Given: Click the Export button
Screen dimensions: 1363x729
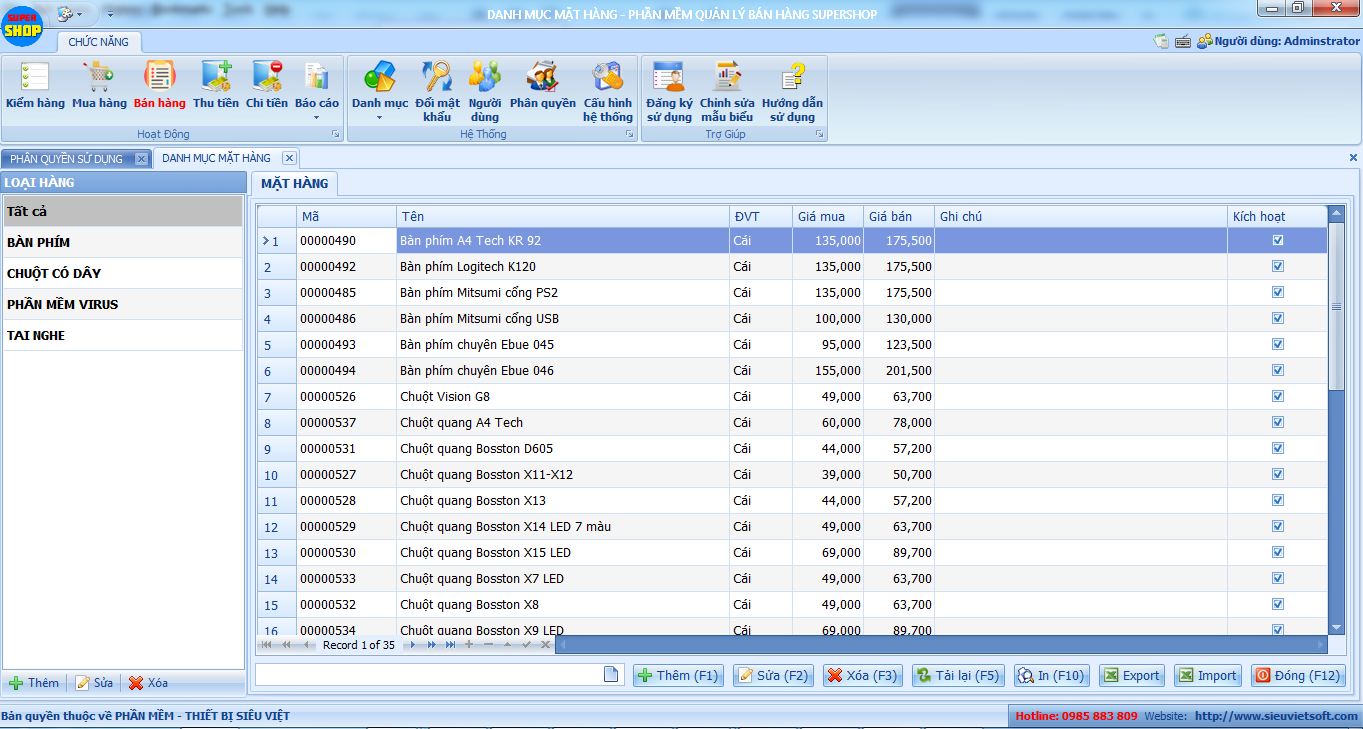Looking at the screenshot, I should (x=1131, y=676).
